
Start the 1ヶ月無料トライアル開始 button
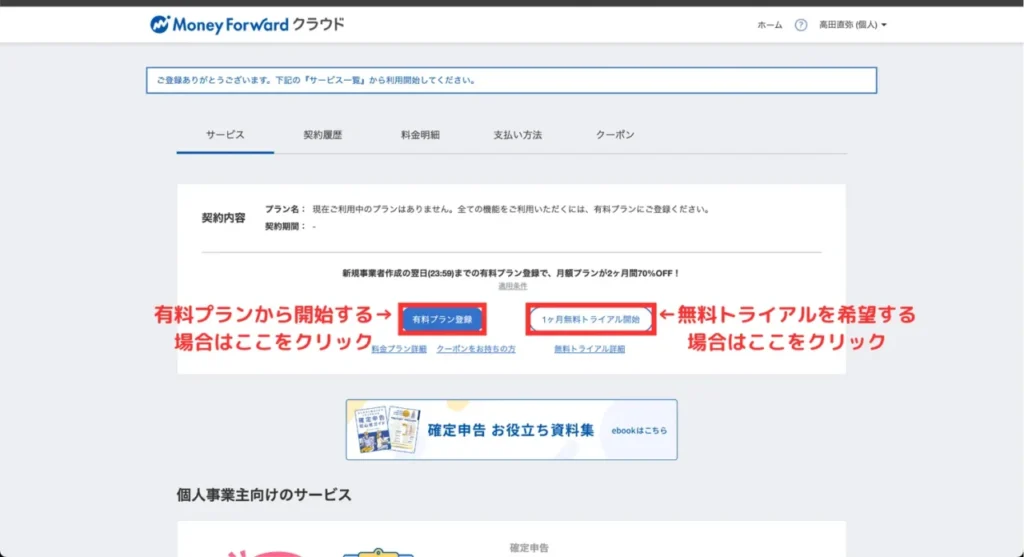[x=590, y=319]
